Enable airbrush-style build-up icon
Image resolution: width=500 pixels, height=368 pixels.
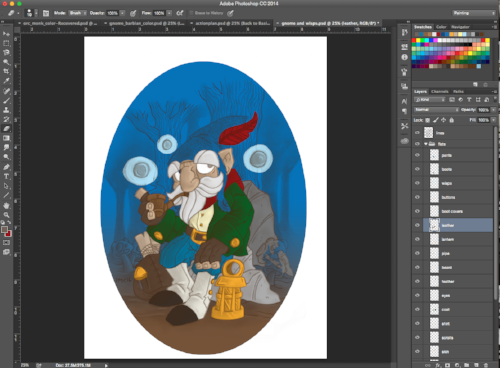point(180,13)
